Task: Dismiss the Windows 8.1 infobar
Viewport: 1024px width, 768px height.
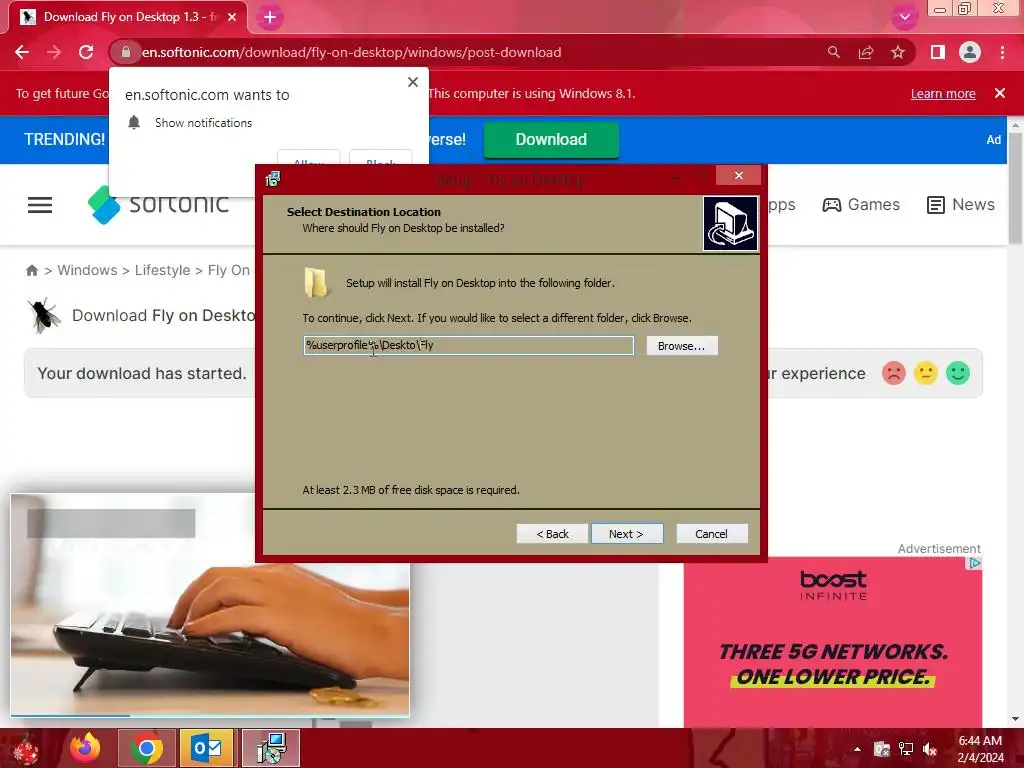Action: pos(1000,93)
